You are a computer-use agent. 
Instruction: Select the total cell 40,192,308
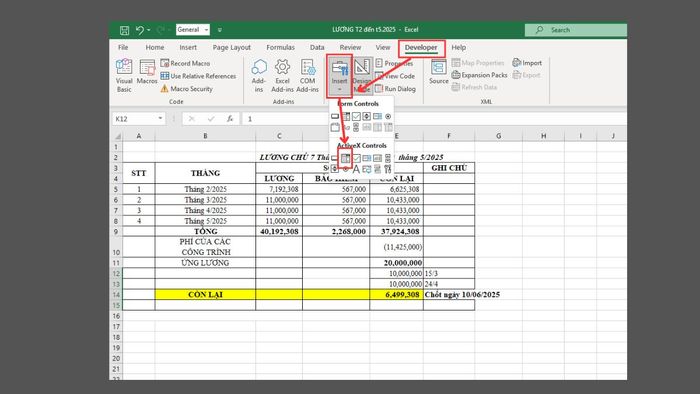tap(279, 232)
